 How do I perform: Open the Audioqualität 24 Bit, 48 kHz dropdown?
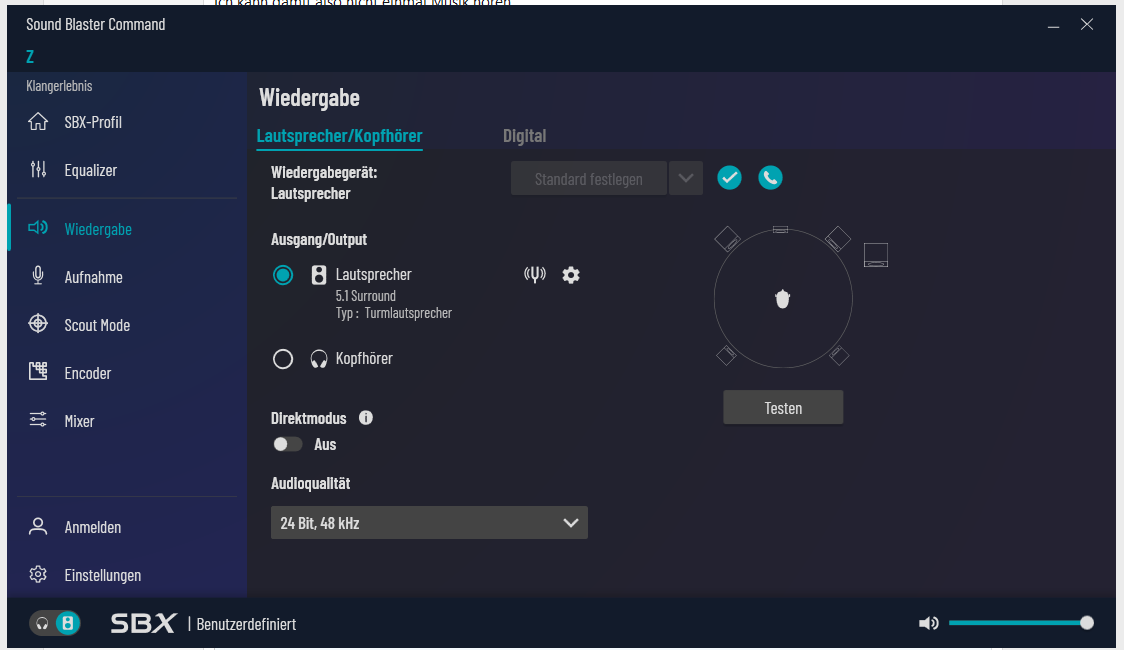click(x=429, y=522)
